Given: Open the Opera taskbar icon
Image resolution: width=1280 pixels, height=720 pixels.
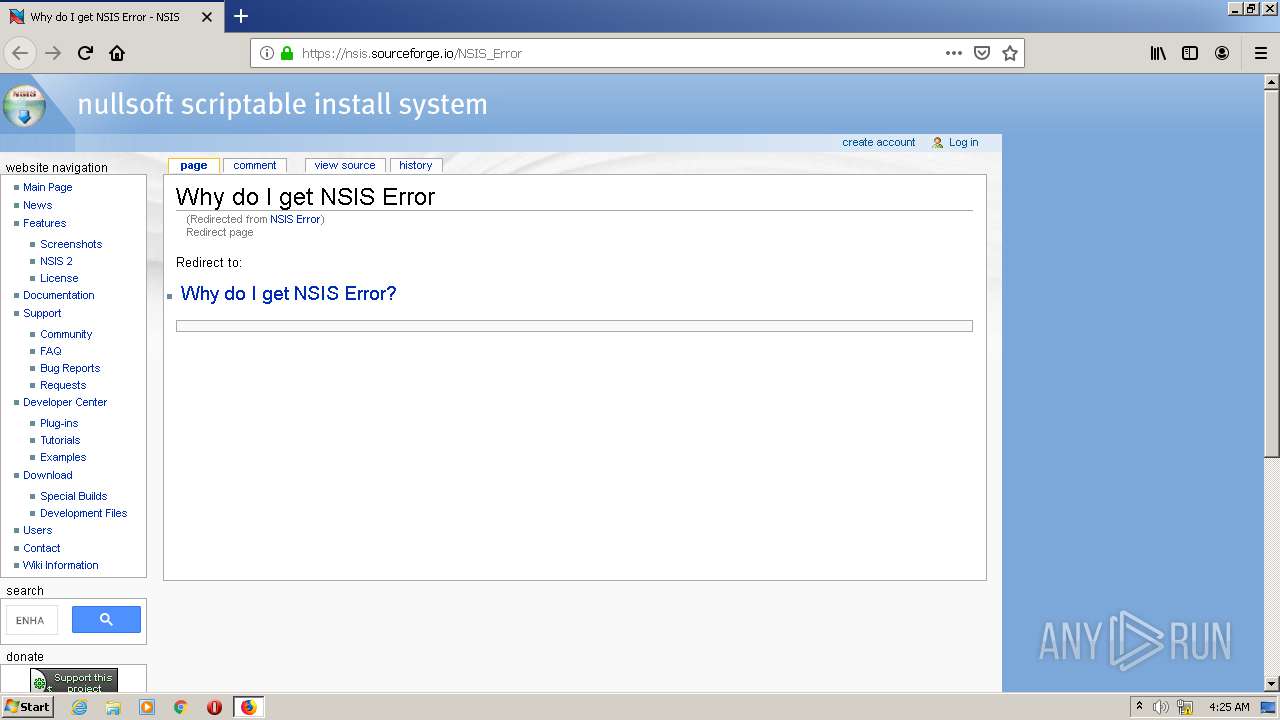Looking at the screenshot, I should point(214,707).
